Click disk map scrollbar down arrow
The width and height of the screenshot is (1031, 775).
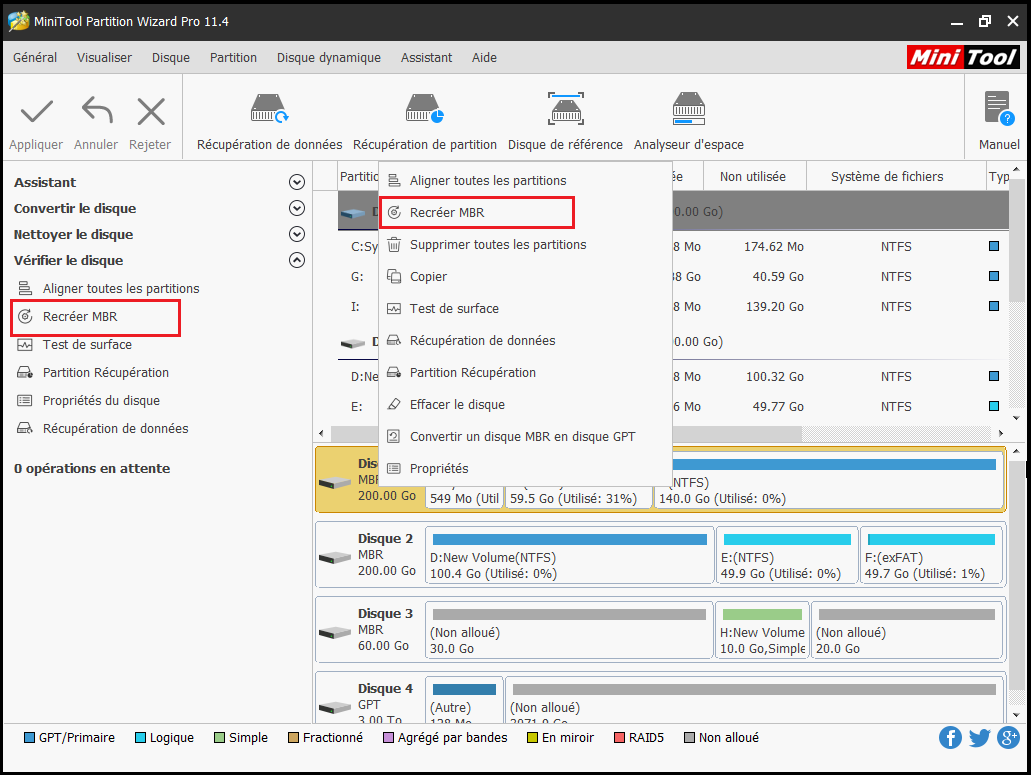tap(1016, 715)
